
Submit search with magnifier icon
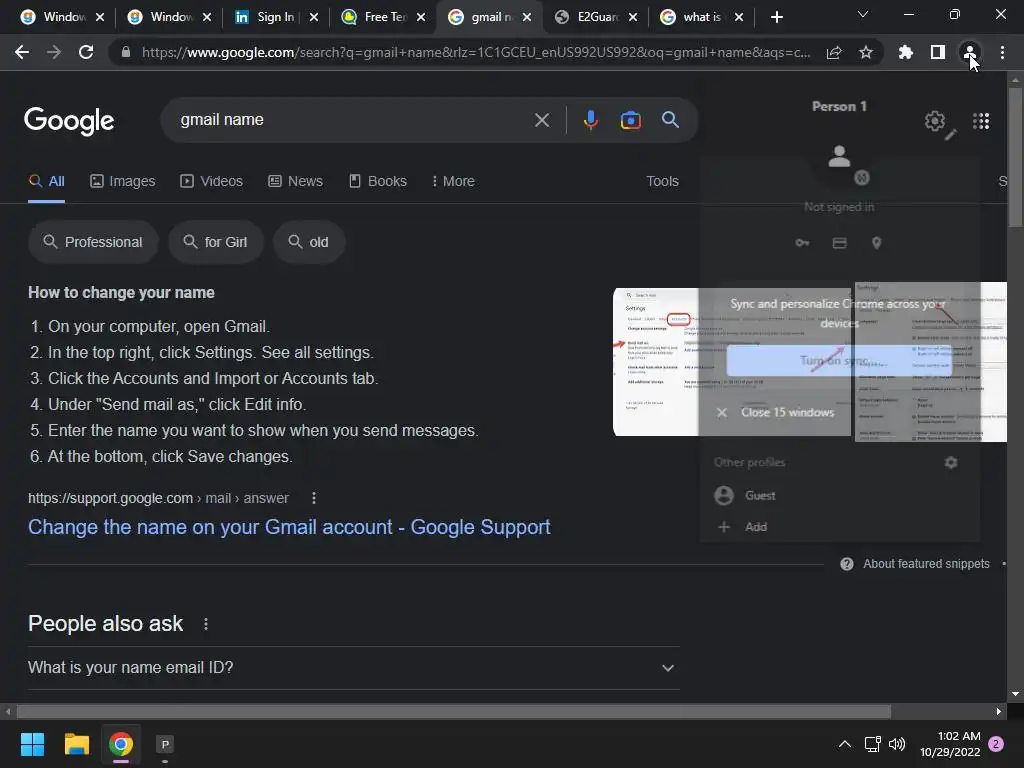tap(670, 120)
